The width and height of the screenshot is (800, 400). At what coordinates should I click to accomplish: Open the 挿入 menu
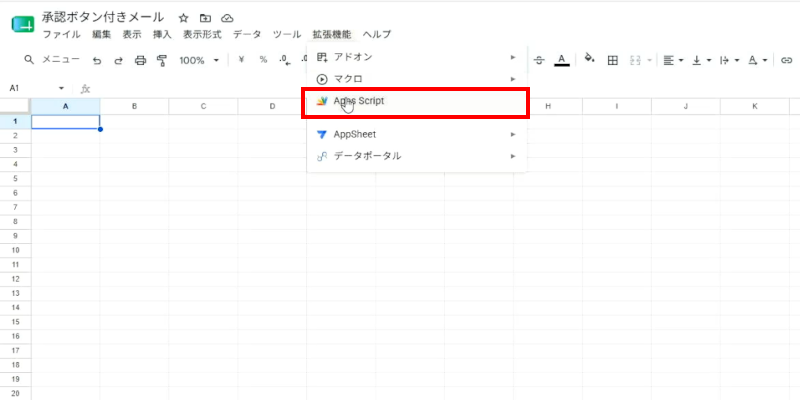click(162, 34)
